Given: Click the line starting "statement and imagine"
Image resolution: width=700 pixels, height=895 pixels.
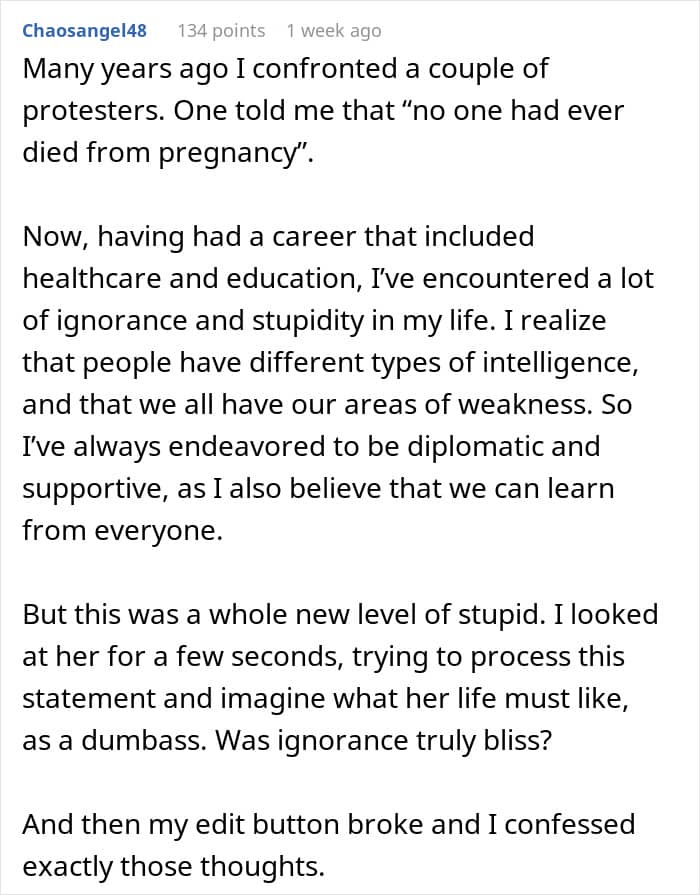Looking at the screenshot, I should (325, 698).
